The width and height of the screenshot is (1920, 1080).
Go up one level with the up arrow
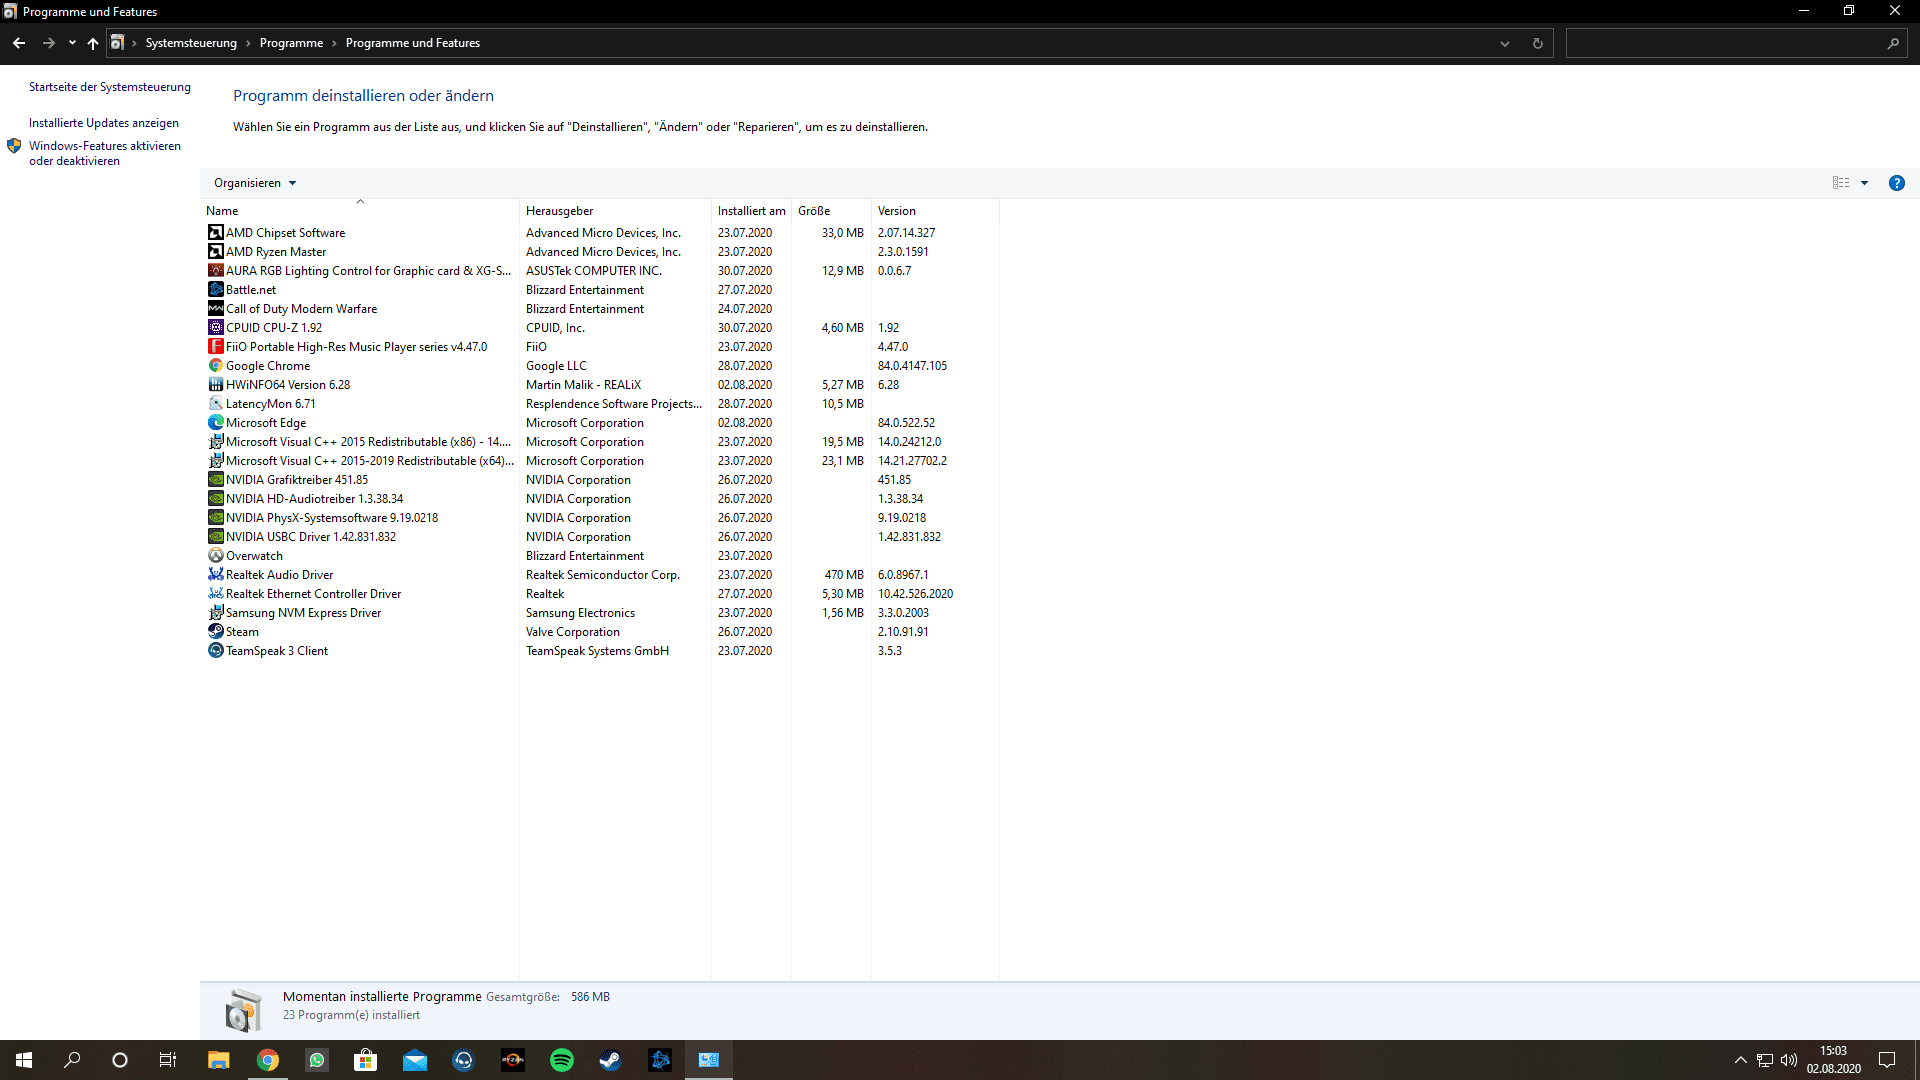point(93,43)
